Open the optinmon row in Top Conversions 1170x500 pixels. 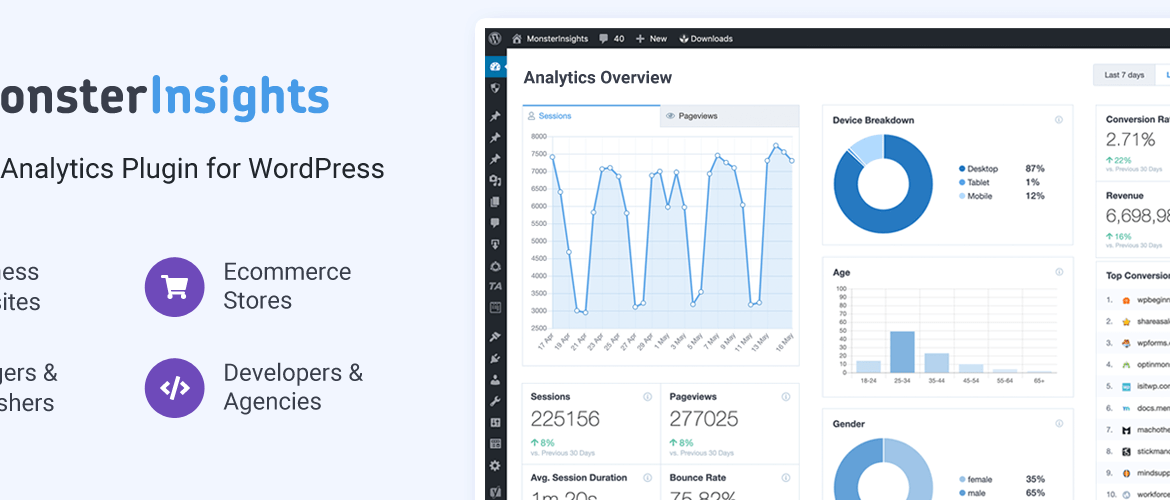coord(1135,365)
